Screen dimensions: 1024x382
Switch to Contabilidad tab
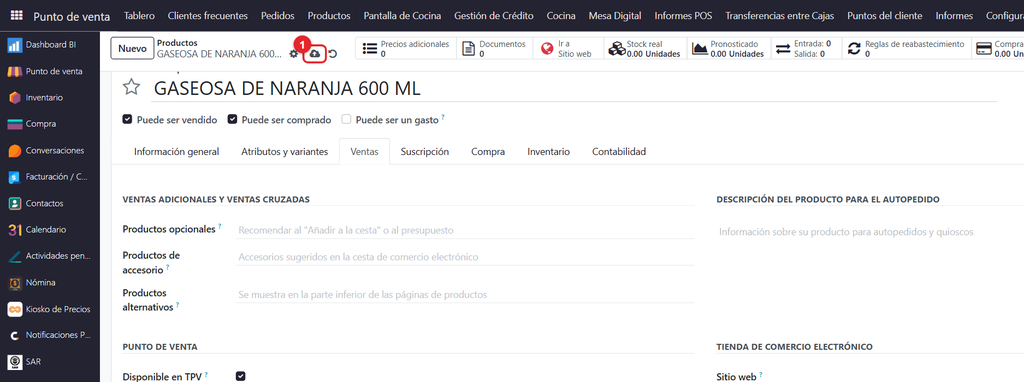point(619,151)
